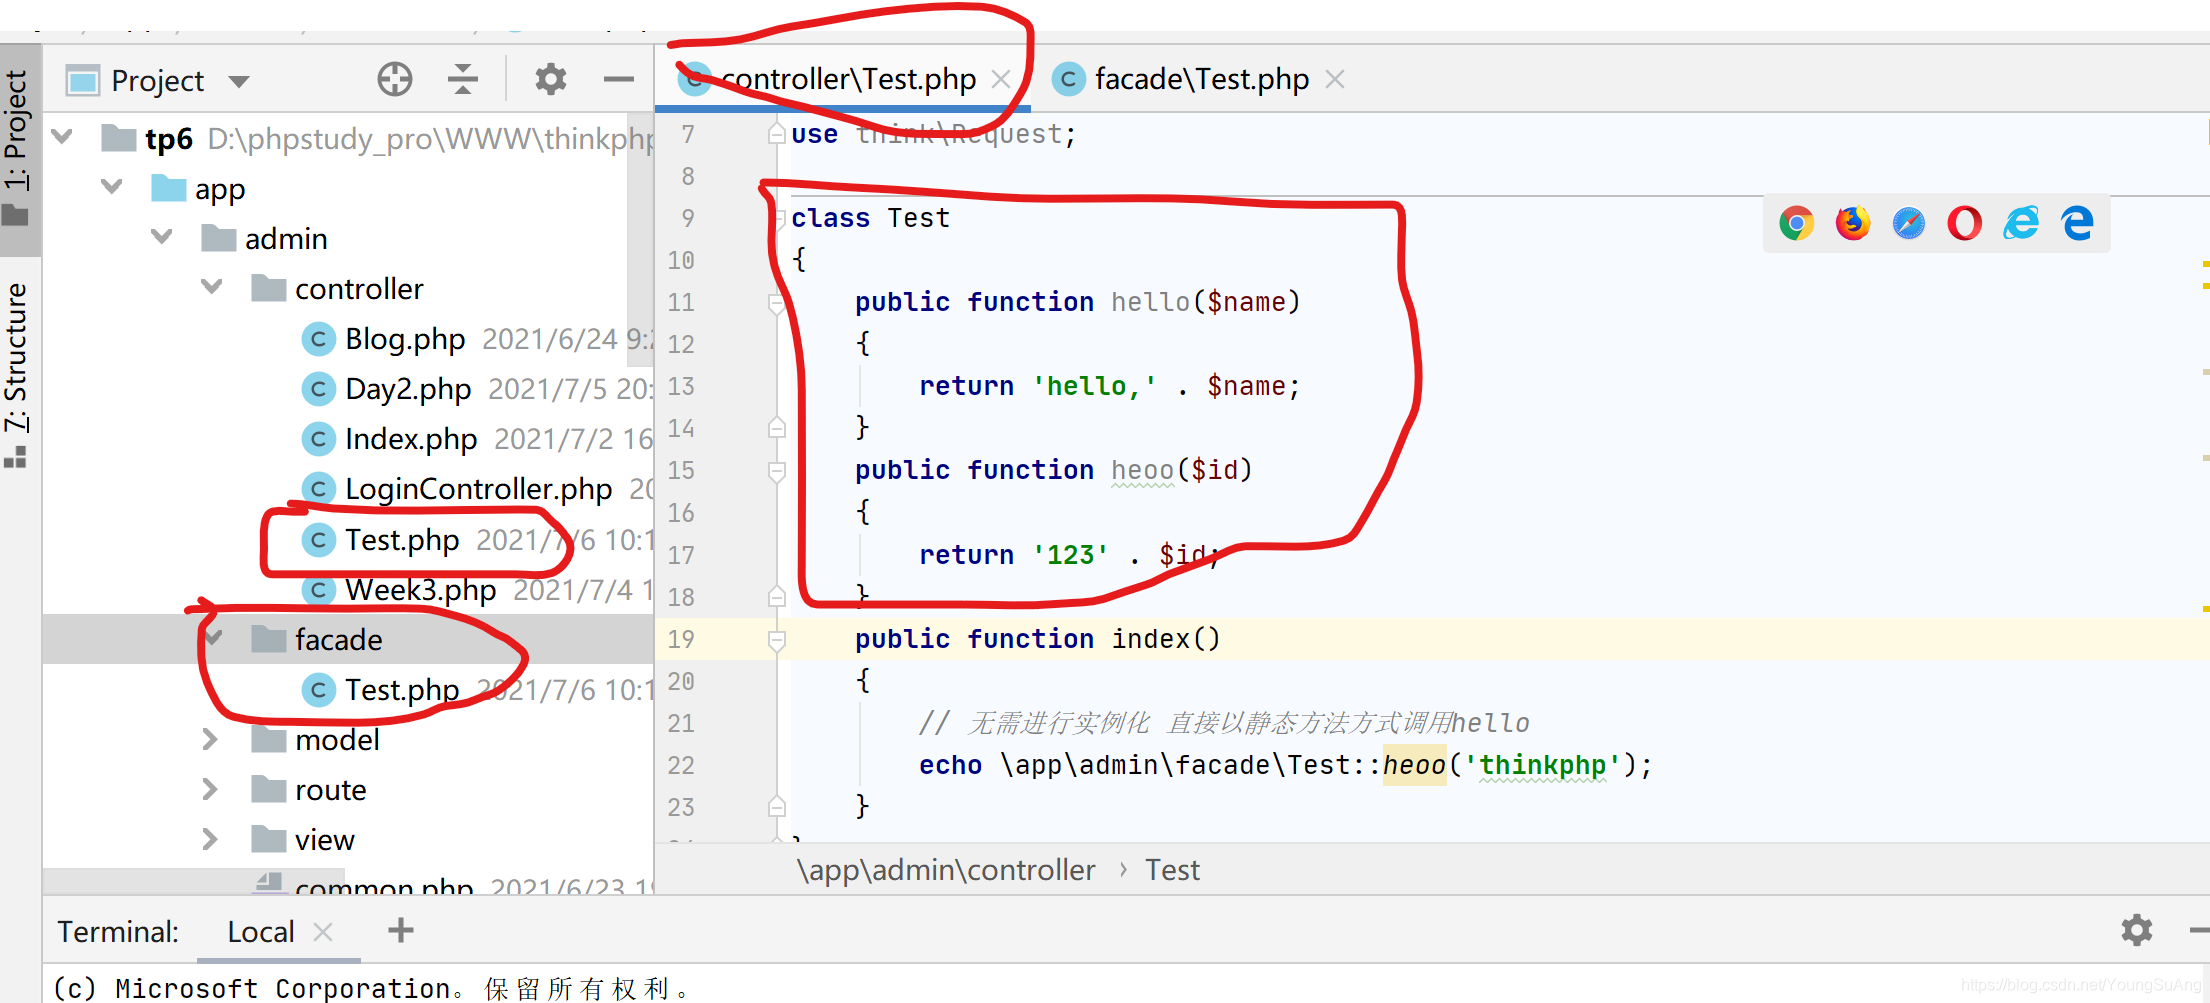Close the Local terminal tab
This screenshot has width=2210, height=1003.
pos(322,932)
